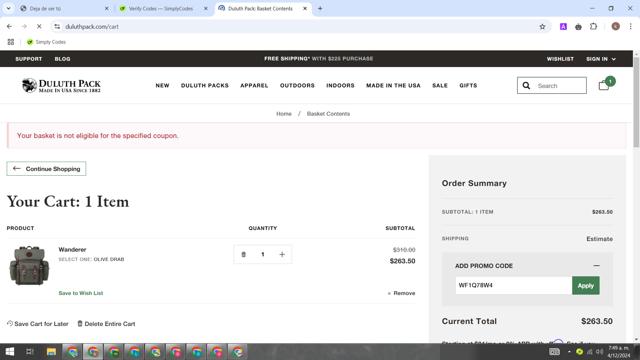Viewport: 640px width, 360px height.
Task: Click the Free Shipping banner text
Action: [x=318, y=59]
